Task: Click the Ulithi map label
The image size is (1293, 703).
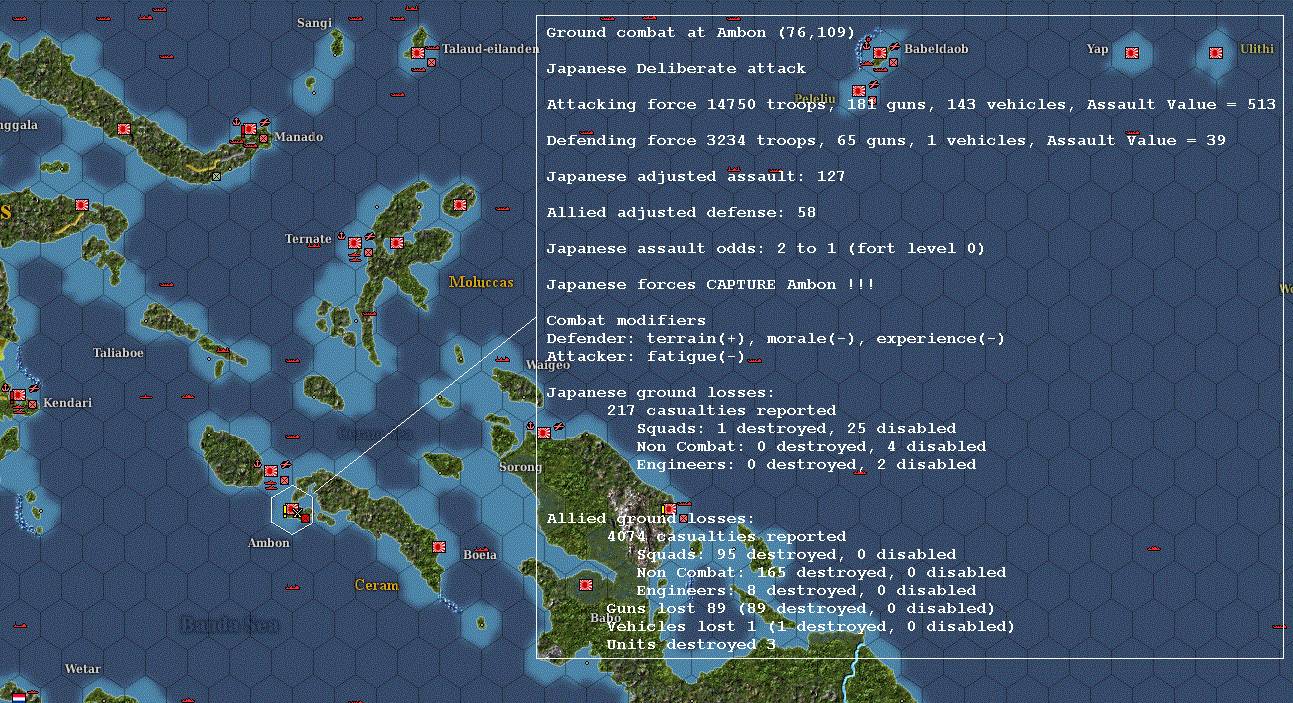Action: point(1257,48)
